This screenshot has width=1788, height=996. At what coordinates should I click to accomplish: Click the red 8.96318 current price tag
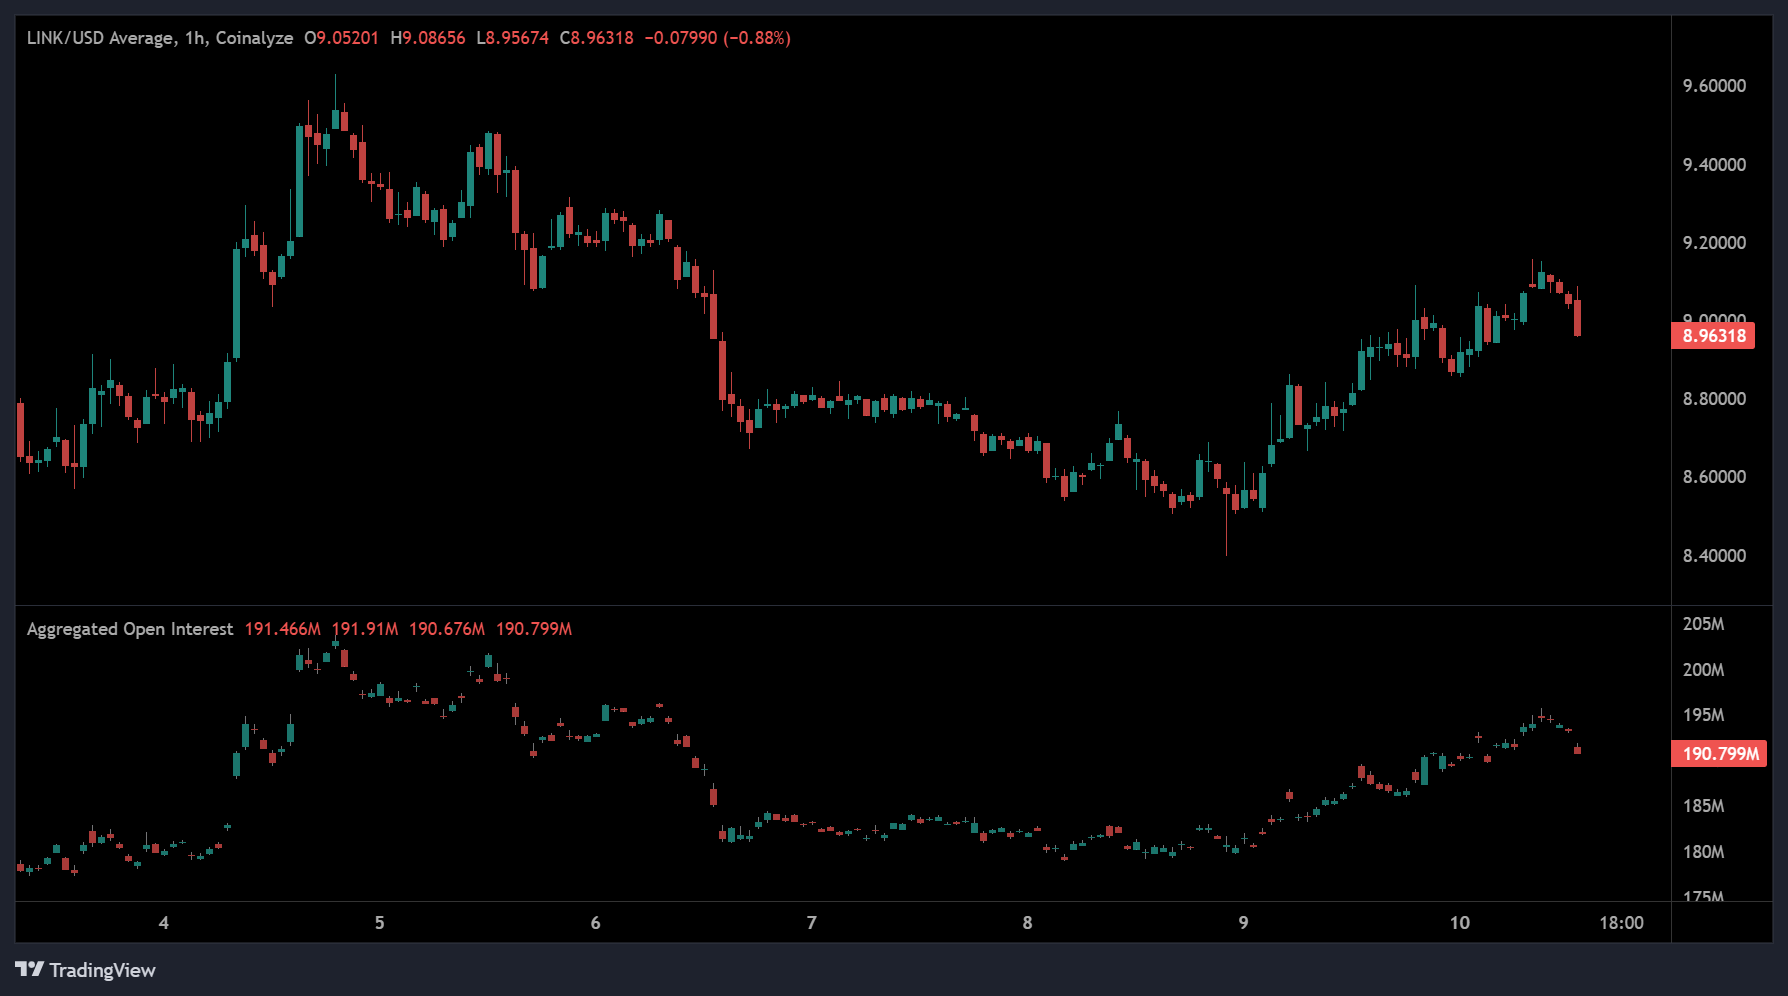(x=1713, y=336)
